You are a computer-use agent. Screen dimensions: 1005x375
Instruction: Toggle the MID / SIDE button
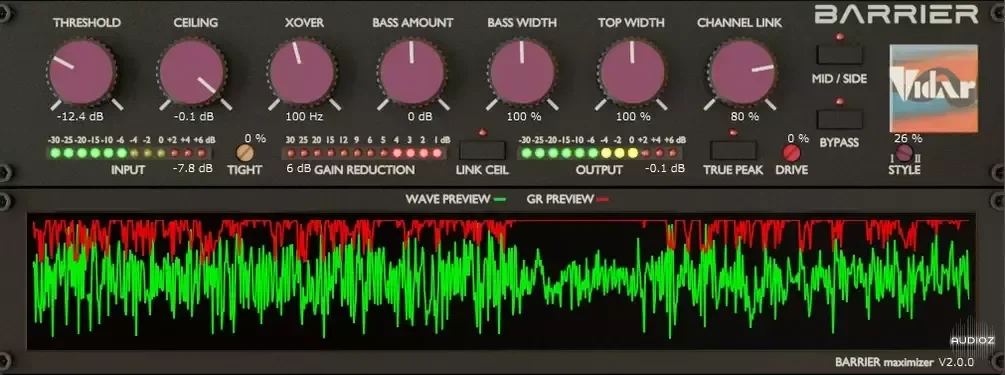click(840, 54)
